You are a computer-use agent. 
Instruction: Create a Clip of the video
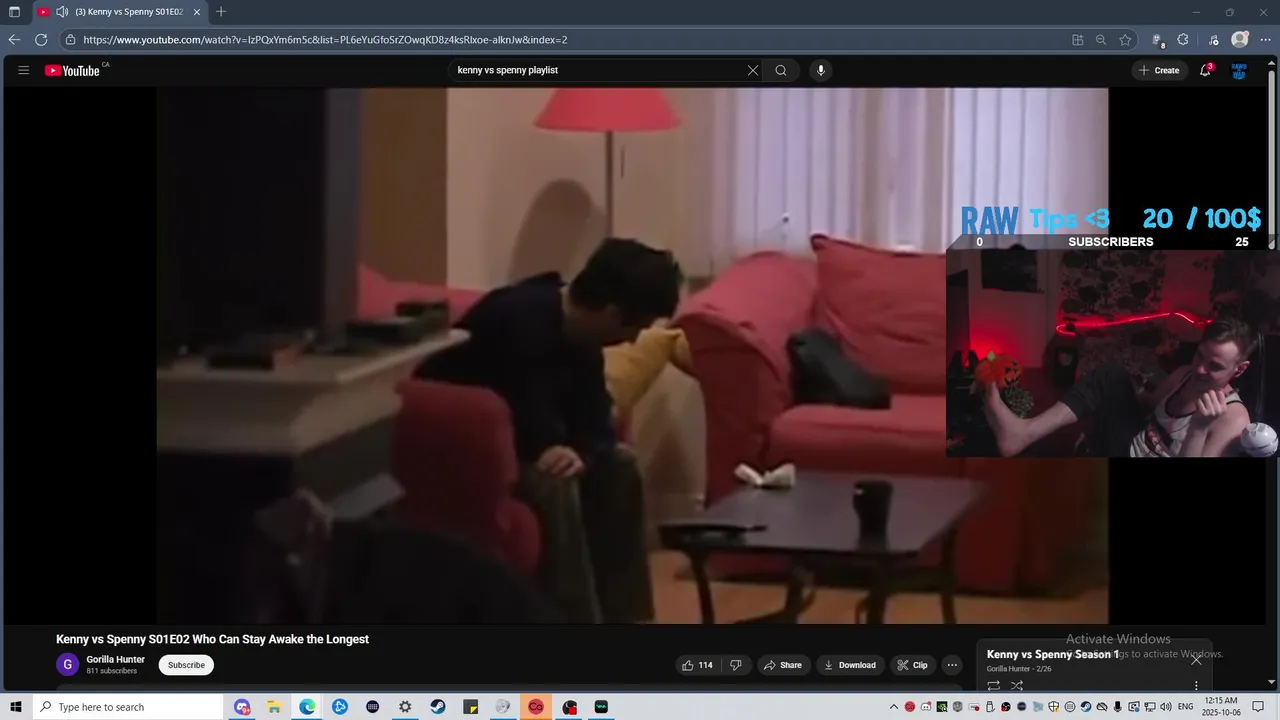tap(912, 665)
